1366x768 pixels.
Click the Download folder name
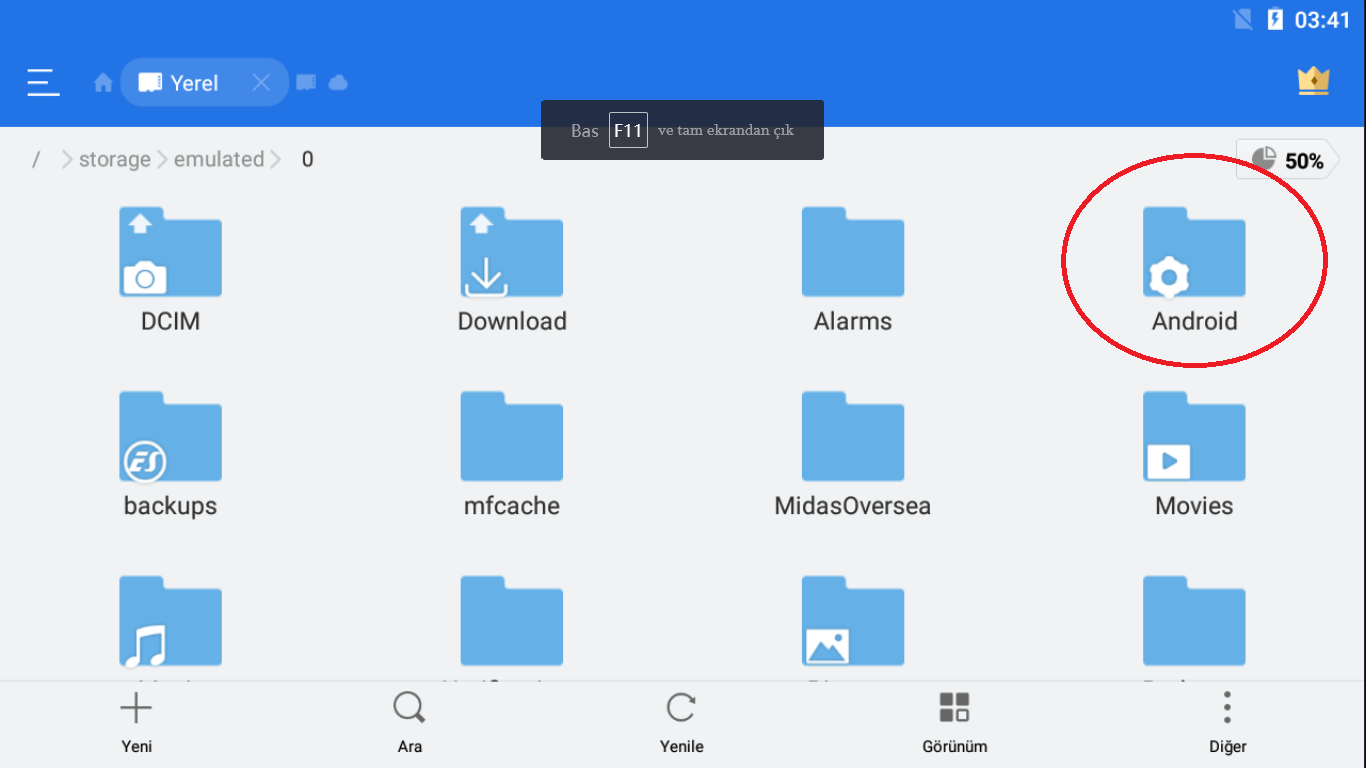[x=512, y=321]
